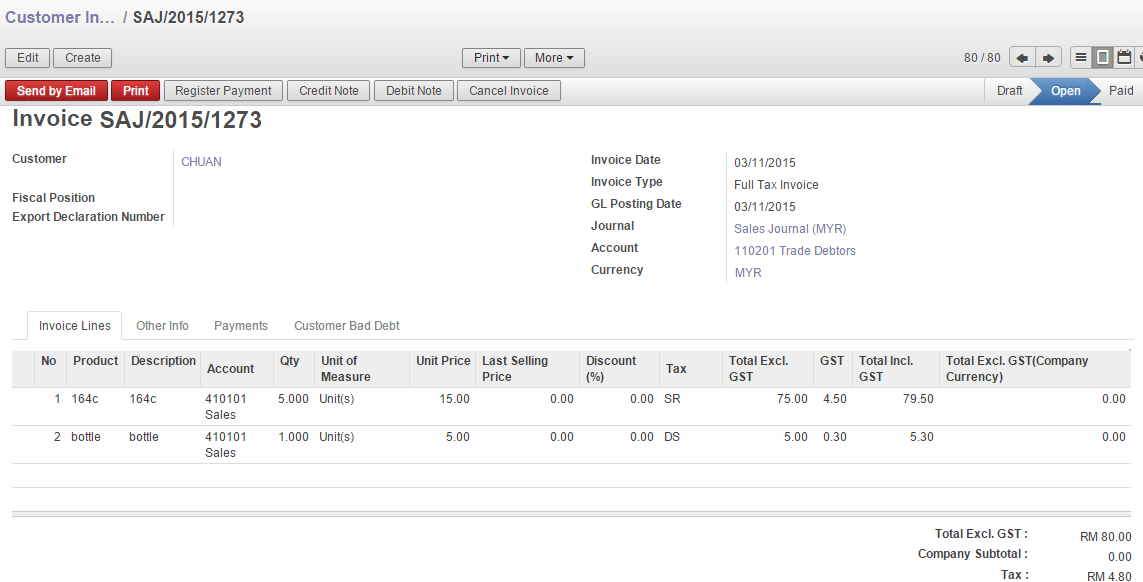
Task: Open the Print dropdown menu
Action: pos(490,57)
